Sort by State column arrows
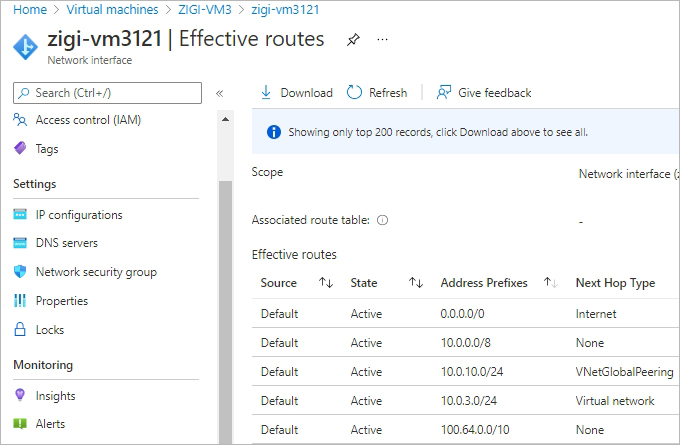 (416, 283)
